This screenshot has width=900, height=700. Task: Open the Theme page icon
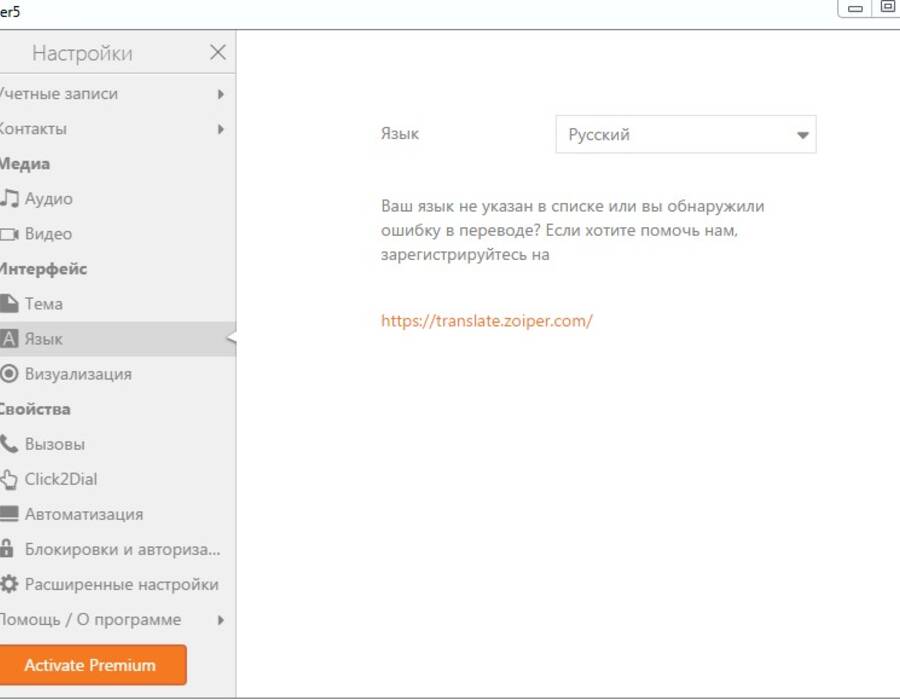pyautogui.click(x=9, y=304)
